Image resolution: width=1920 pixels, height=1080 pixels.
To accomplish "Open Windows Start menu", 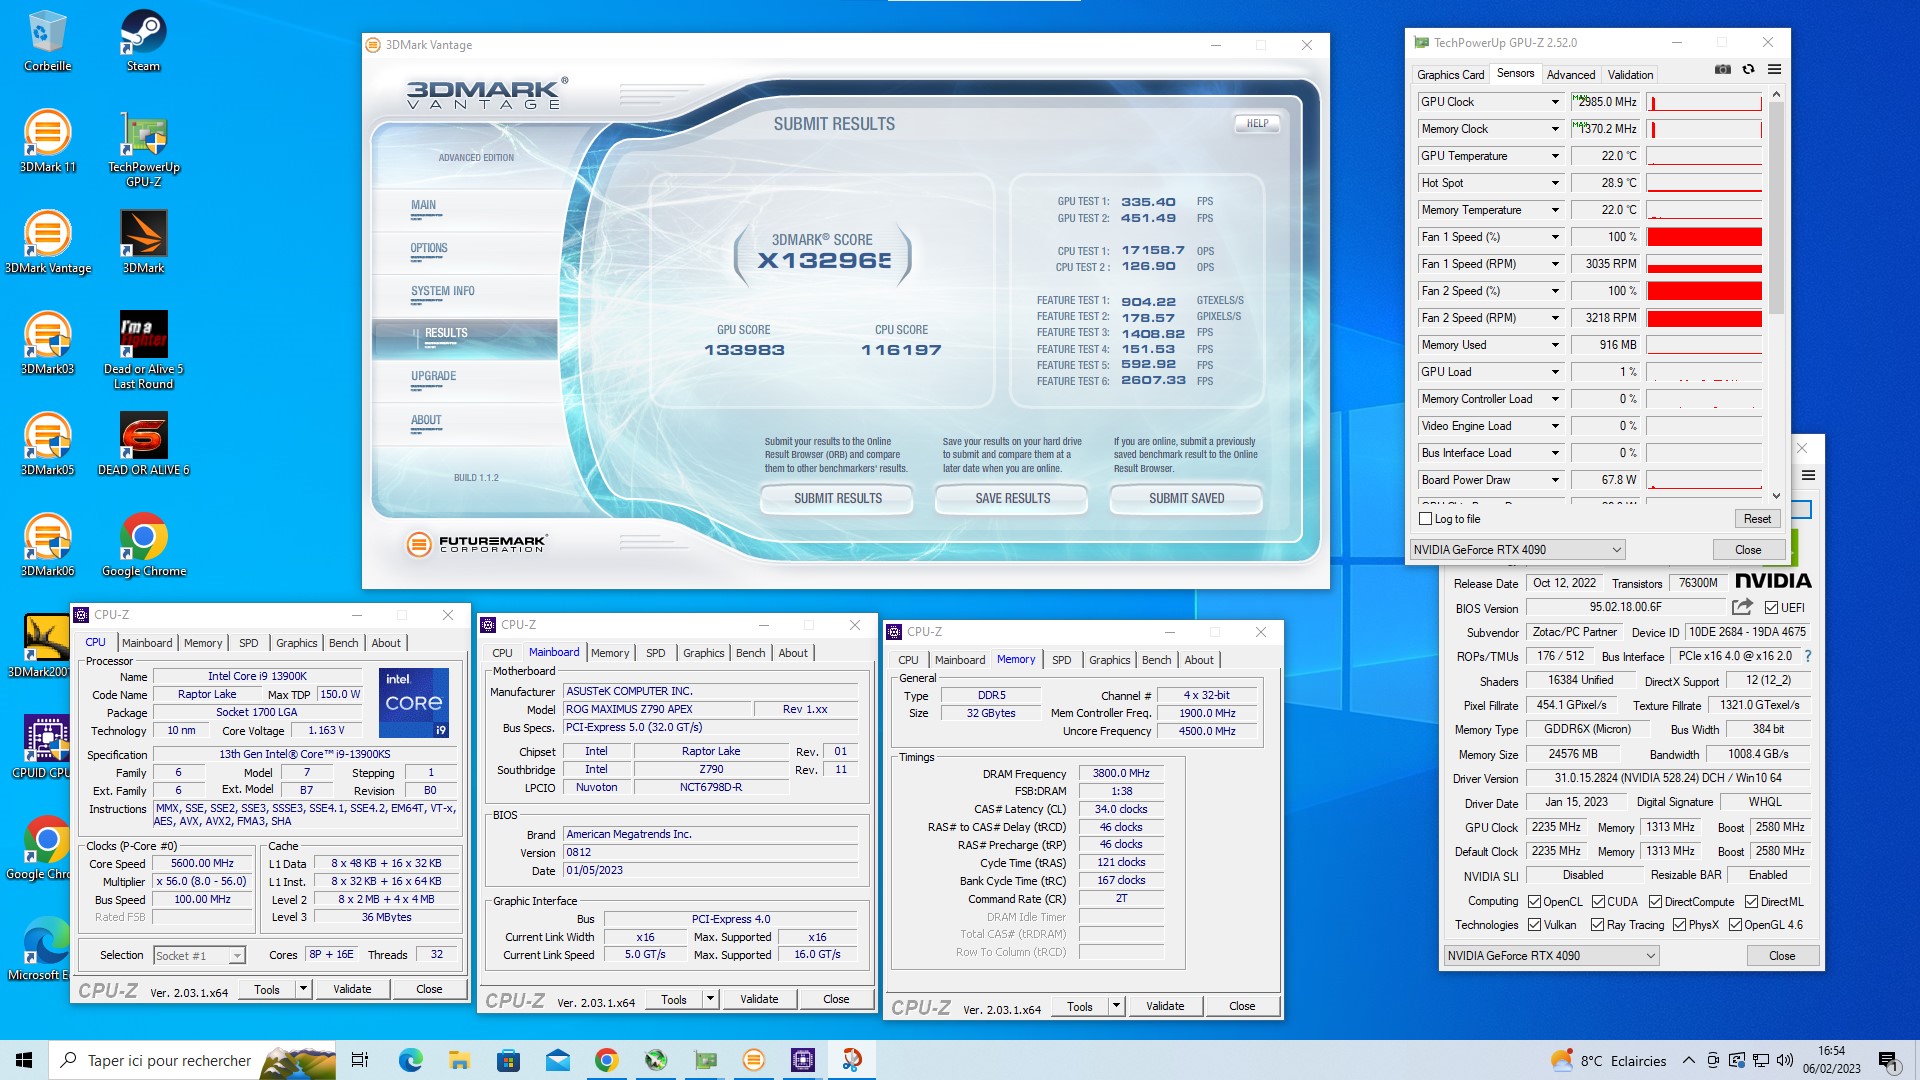I will click(24, 1060).
